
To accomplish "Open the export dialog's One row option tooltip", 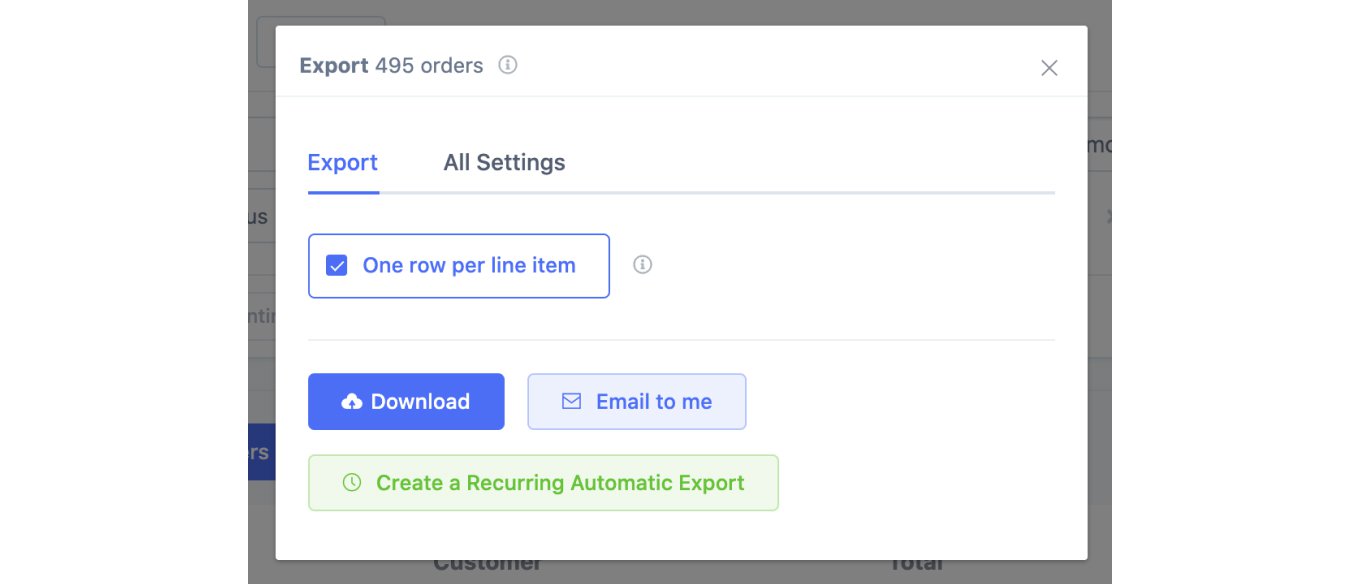I will coord(642,264).
